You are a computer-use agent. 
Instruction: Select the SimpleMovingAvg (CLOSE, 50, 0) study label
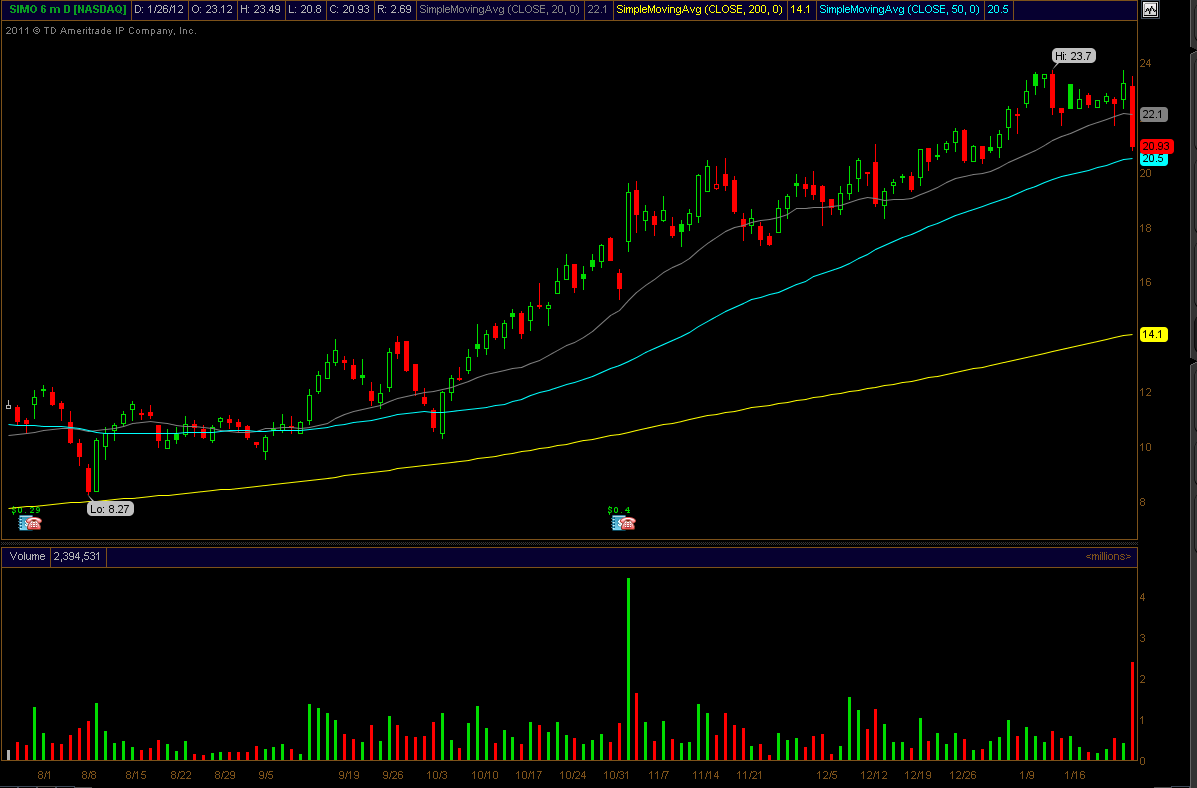[x=900, y=10]
